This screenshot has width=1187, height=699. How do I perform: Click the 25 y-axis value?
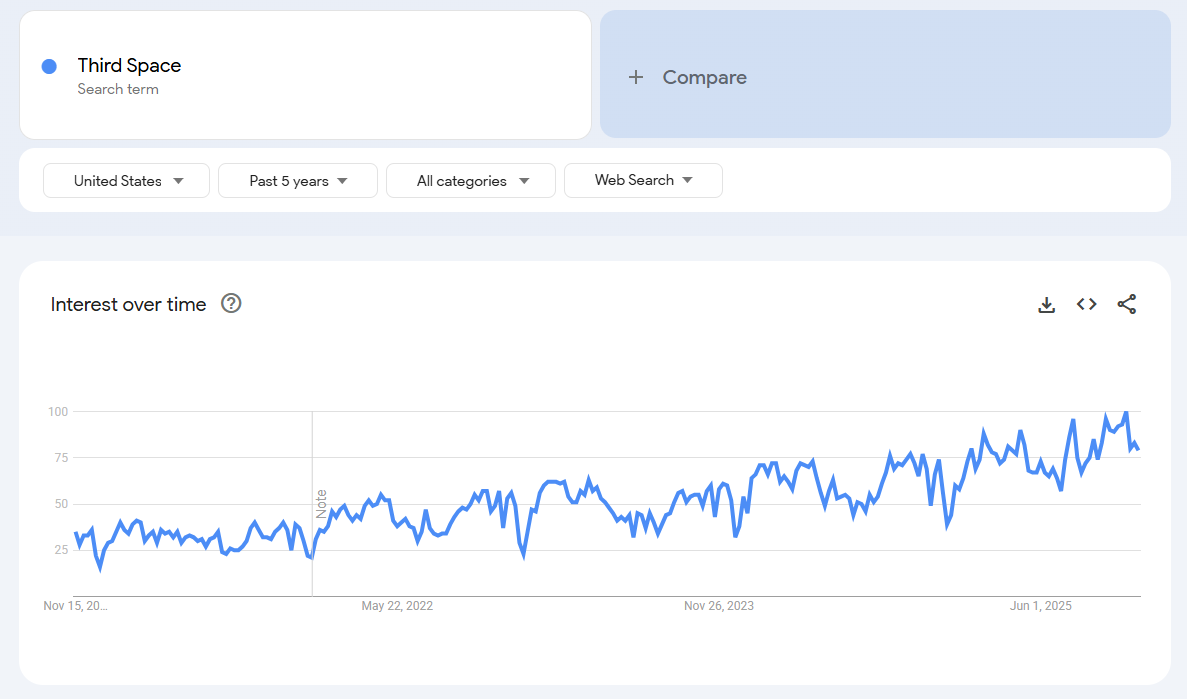click(x=61, y=550)
